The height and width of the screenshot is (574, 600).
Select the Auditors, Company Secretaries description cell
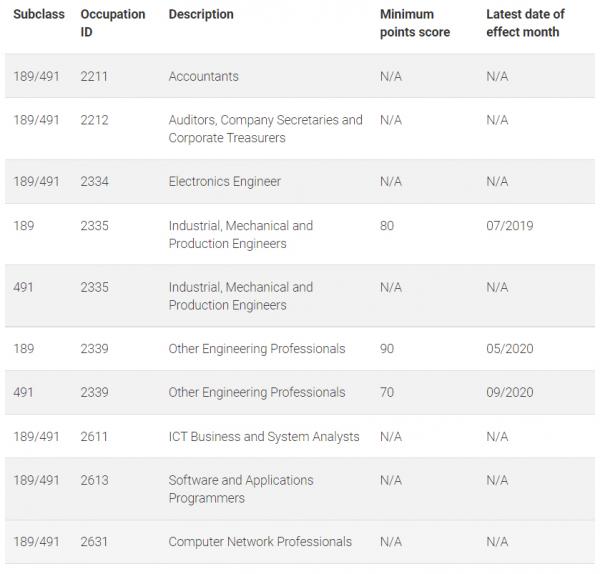pyautogui.click(x=265, y=129)
